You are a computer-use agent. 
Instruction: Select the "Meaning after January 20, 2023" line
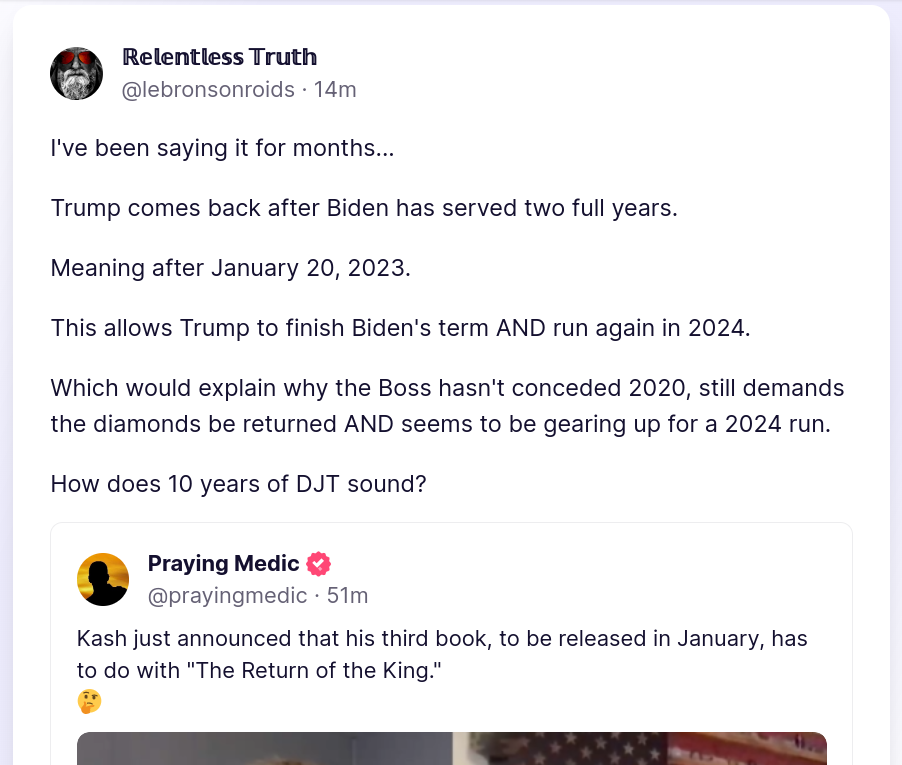tap(230, 268)
